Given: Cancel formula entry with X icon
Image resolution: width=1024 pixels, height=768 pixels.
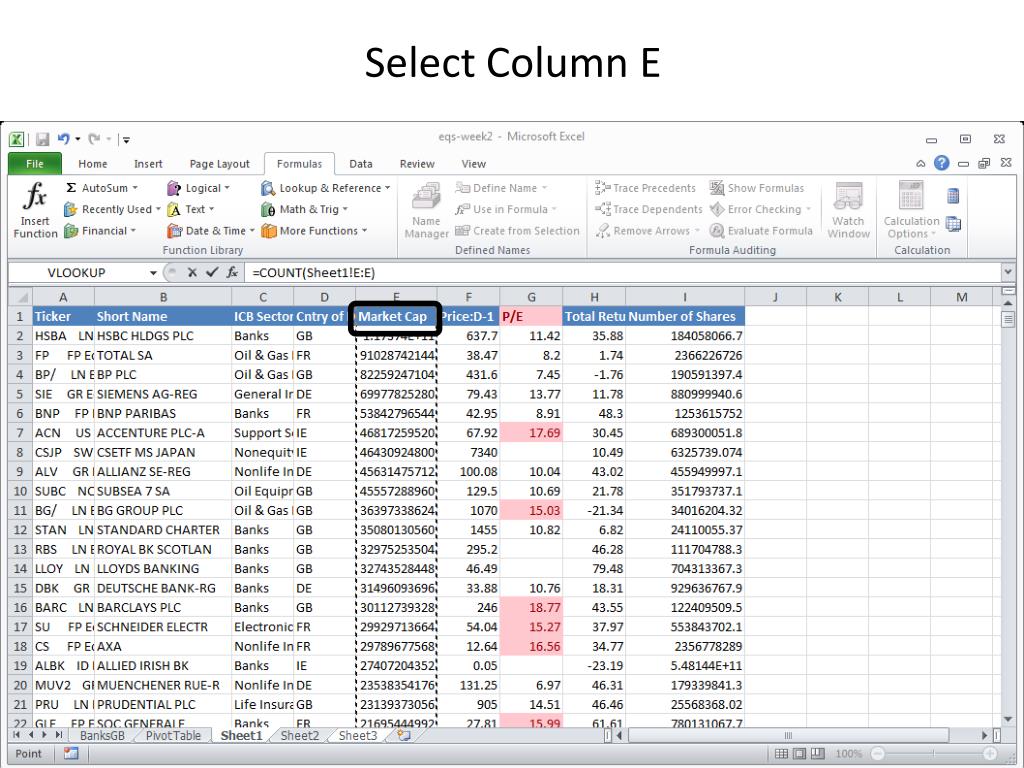Looking at the screenshot, I should (192, 272).
